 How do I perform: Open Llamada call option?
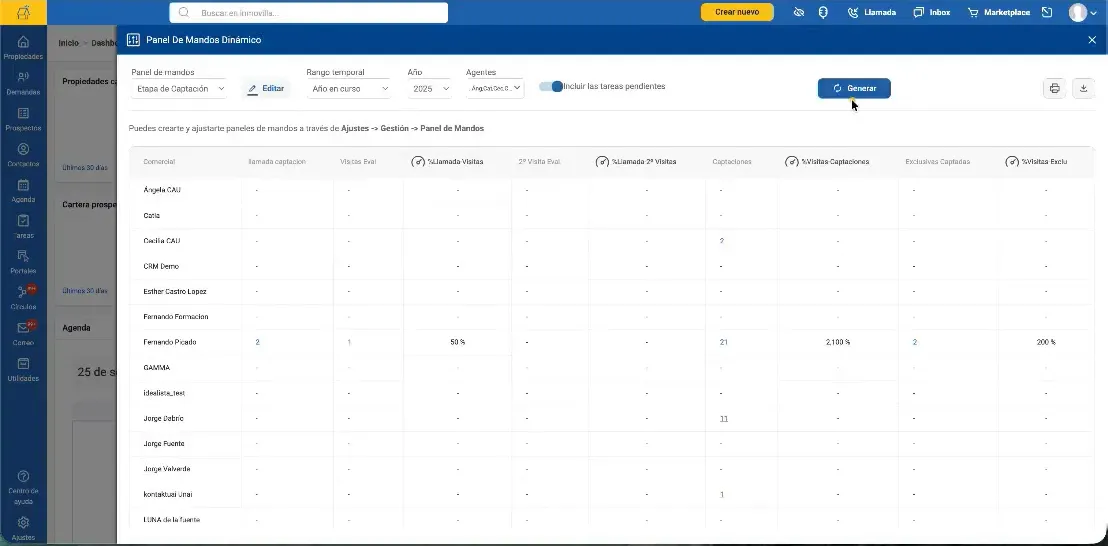point(872,12)
